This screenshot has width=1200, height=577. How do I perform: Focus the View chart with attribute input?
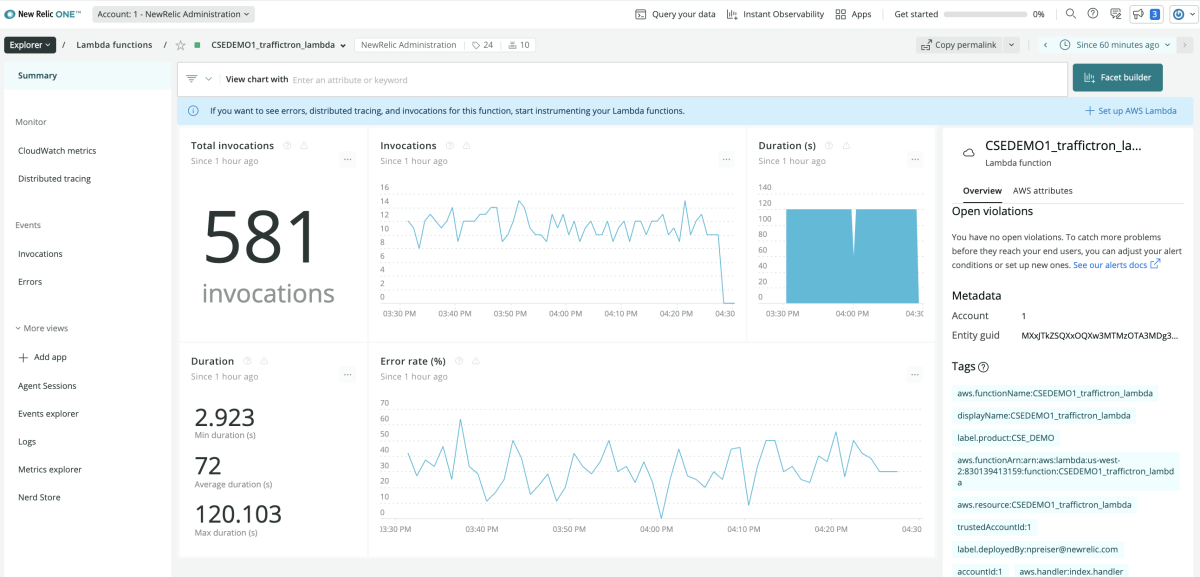[x=677, y=79]
